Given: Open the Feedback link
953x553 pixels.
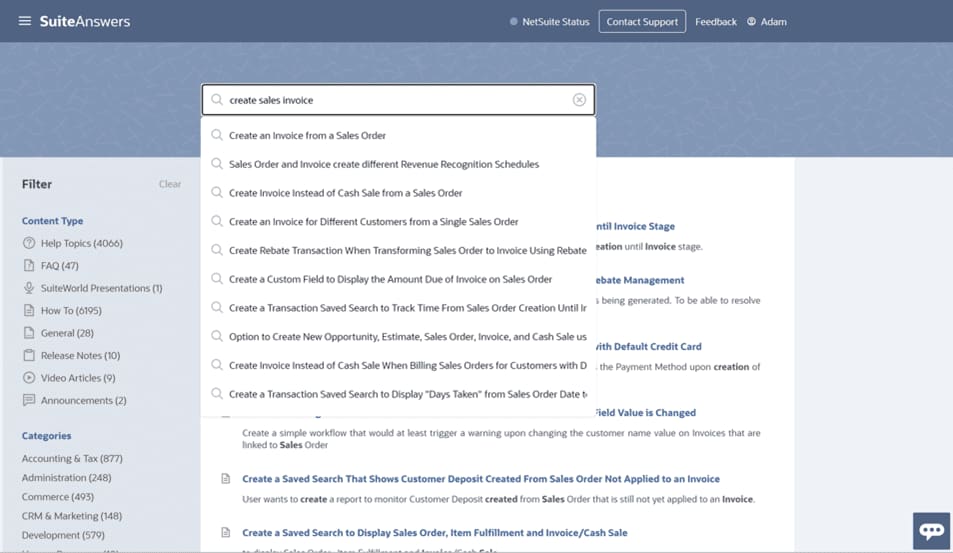Looking at the screenshot, I should 715,21.
